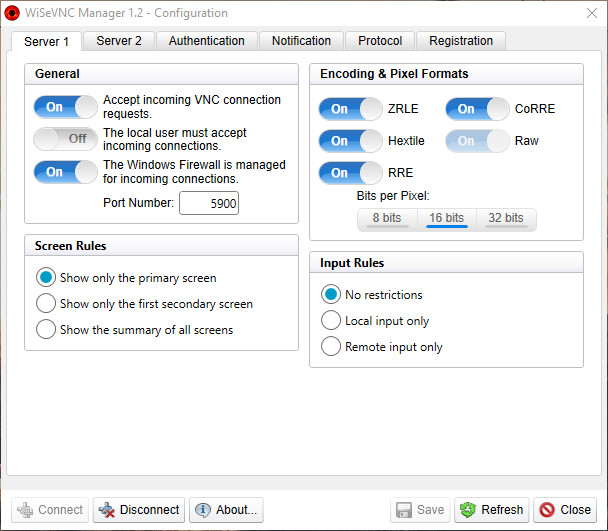
Task: Click the Save button label
Action: pyautogui.click(x=430, y=510)
